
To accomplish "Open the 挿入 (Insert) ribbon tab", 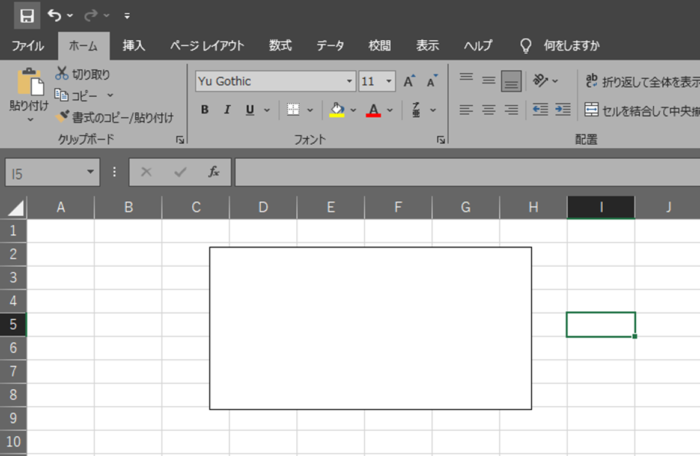I will tap(134, 45).
